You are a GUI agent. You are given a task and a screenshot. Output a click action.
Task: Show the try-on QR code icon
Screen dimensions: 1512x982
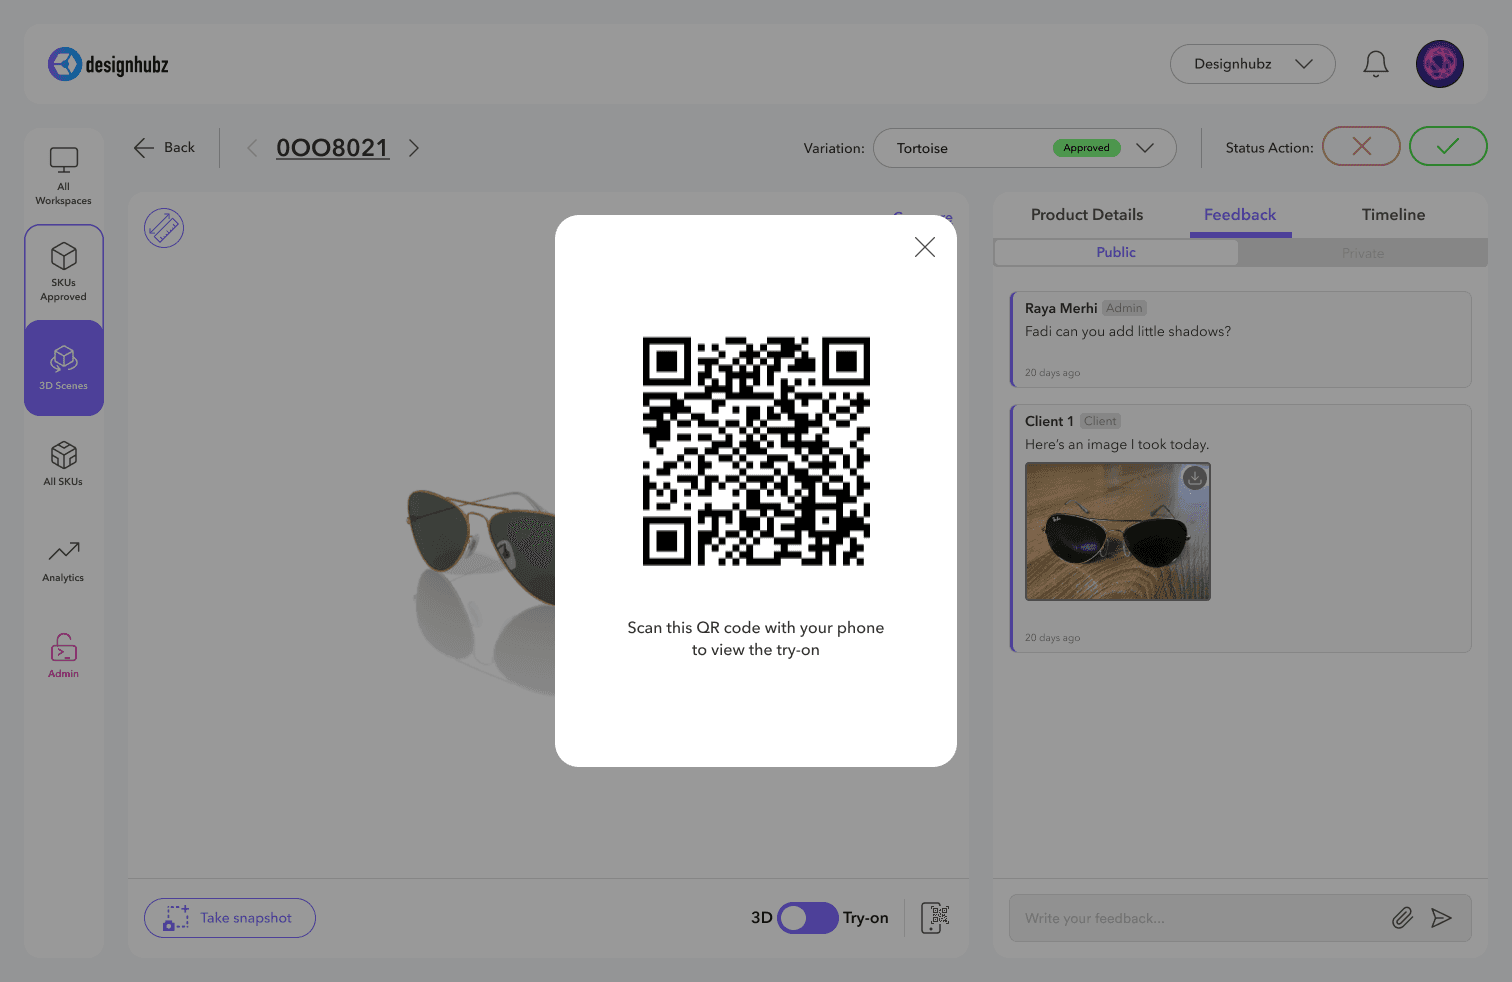coord(935,917)
